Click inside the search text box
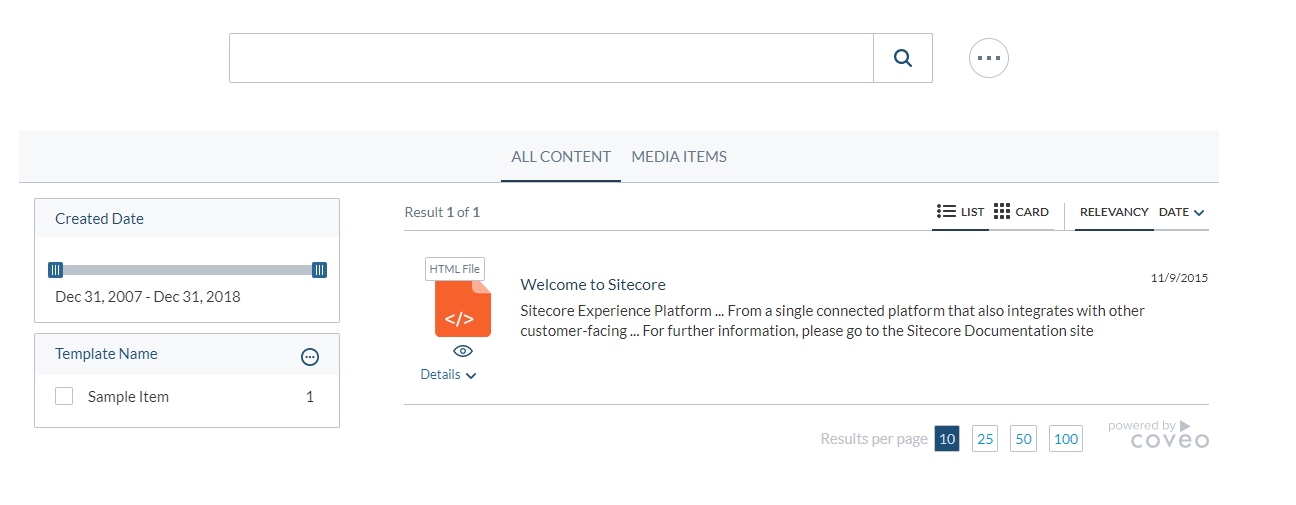The width and height of the screenshot is (1296, 505). (x=550, y=58)
